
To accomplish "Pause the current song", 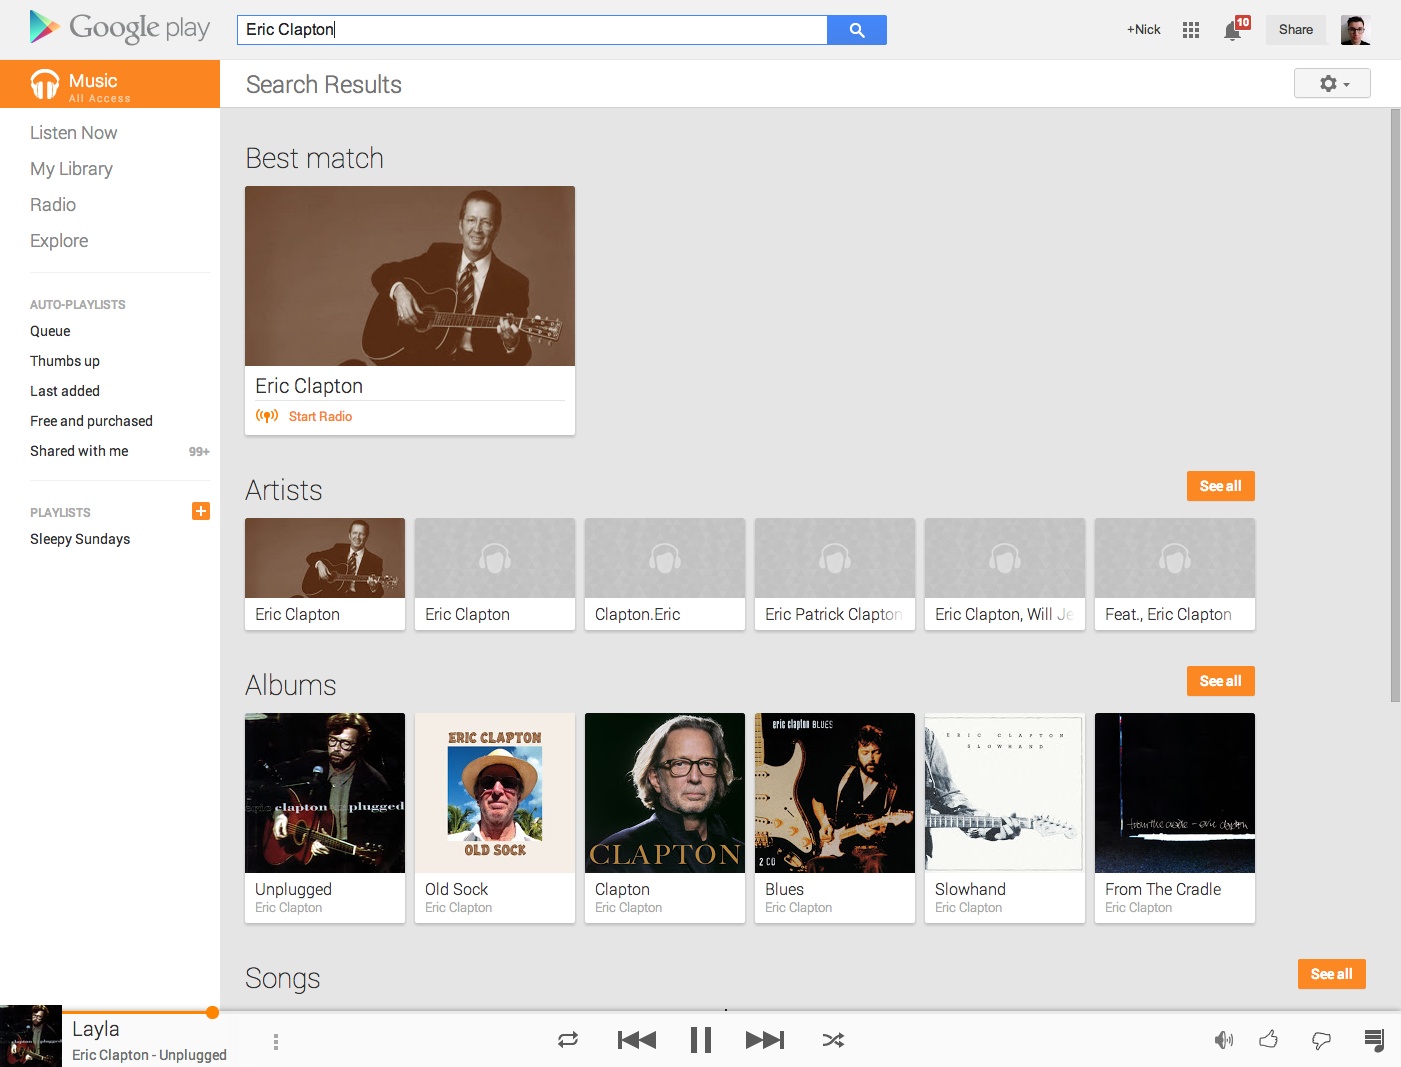I will (701, 1040).
